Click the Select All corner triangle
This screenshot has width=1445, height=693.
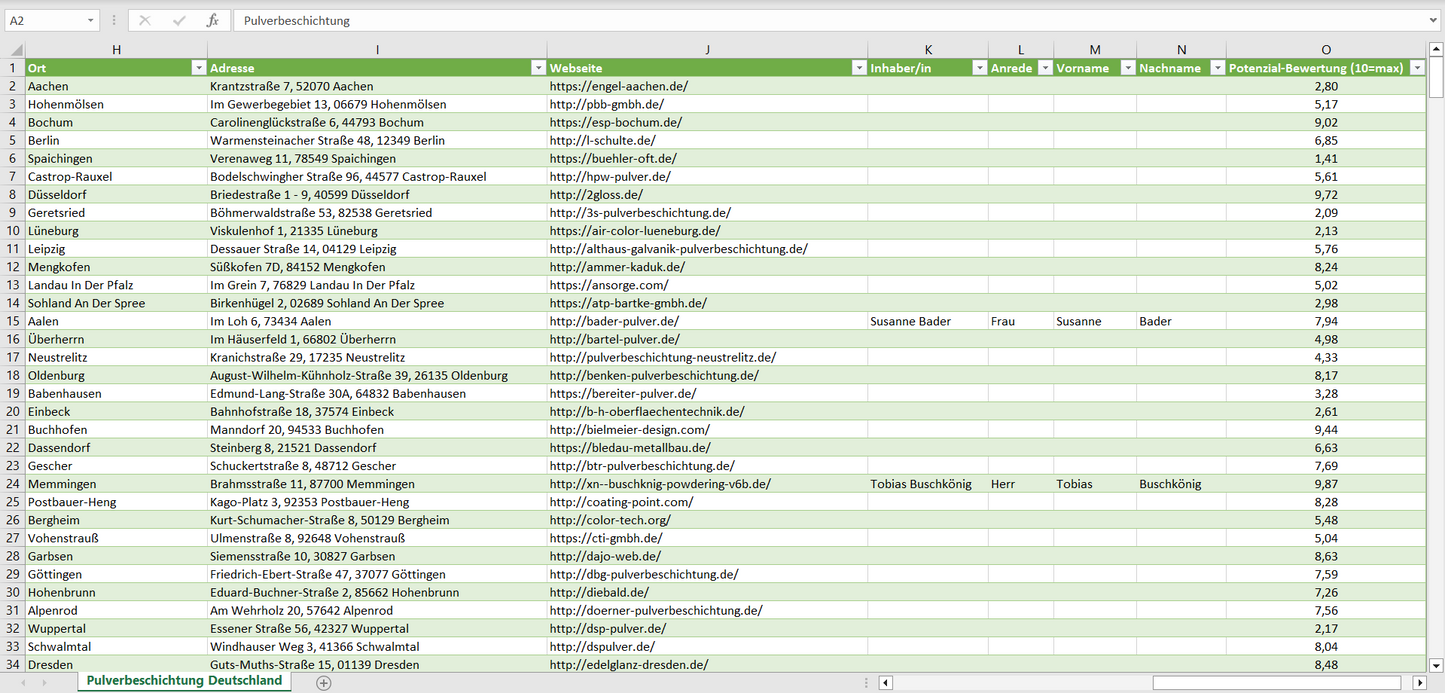click(x=15, y=50)
